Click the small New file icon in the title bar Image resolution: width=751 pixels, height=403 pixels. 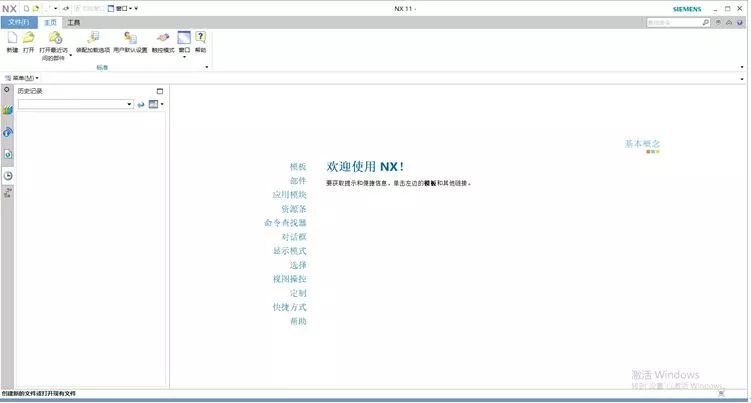[x=26, y=9]
